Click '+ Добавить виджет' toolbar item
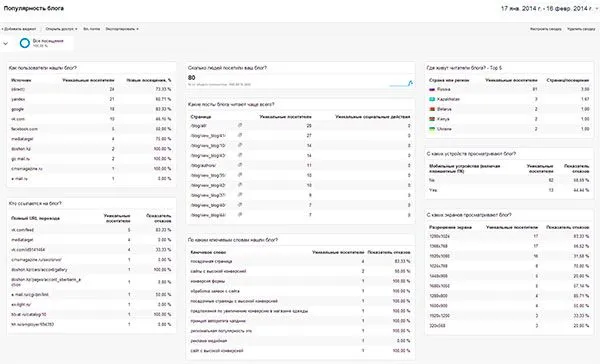The width and height of the screenshot is (600, 364). point(19,29)
